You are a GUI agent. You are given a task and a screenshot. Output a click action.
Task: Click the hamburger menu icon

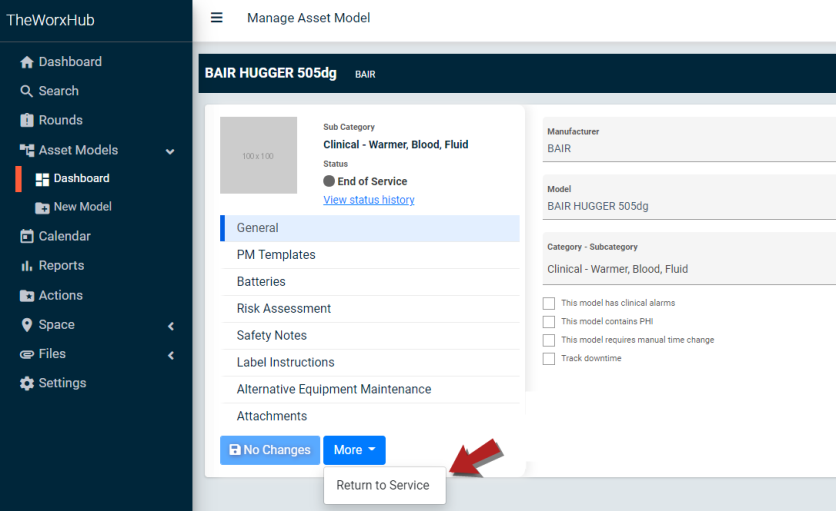[216, 18]
